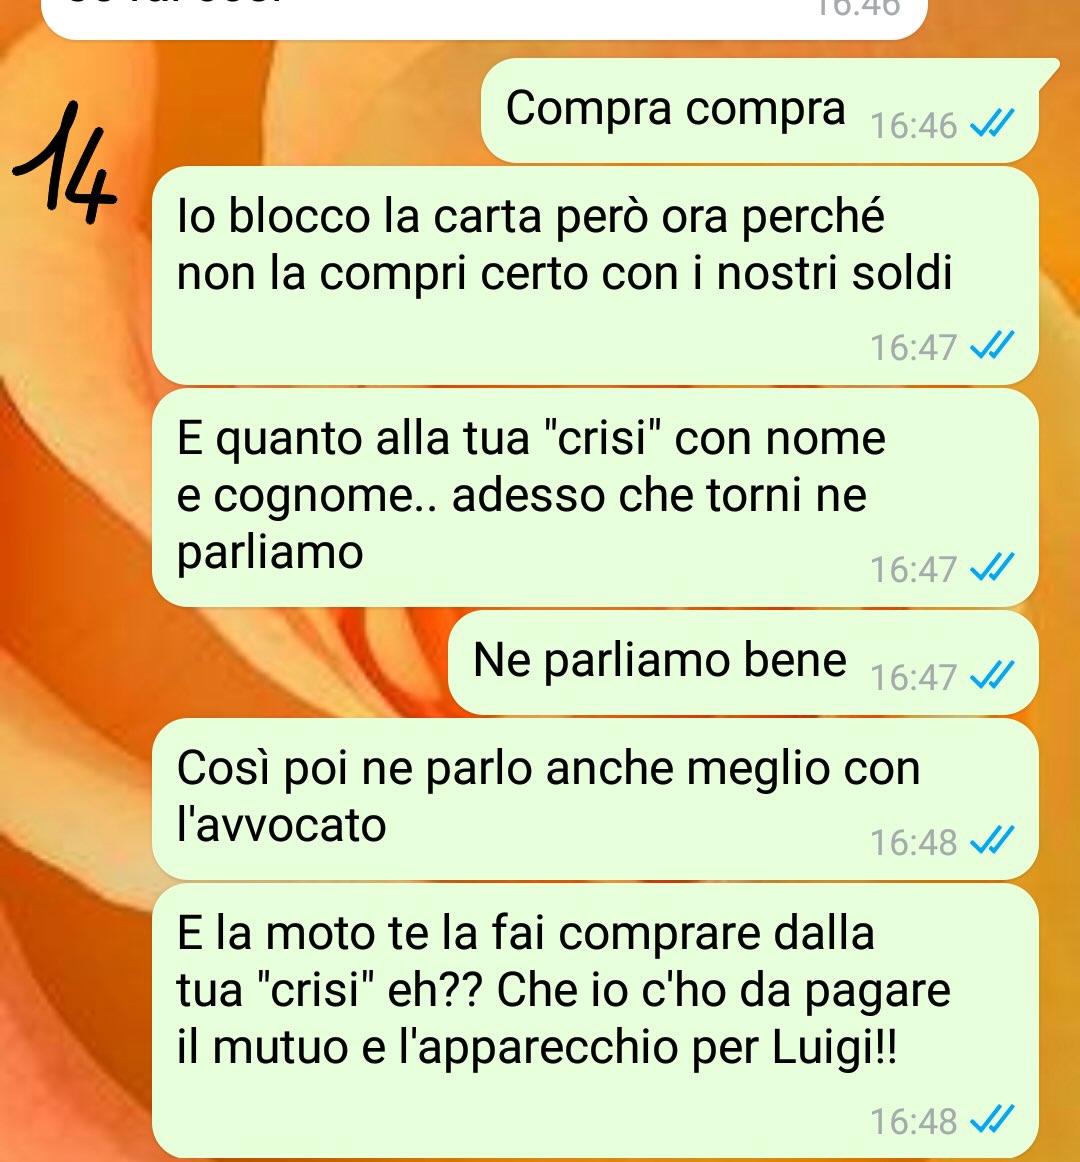Select the 'Ne parliamo bene' message bubble

[x=743, y=663]
